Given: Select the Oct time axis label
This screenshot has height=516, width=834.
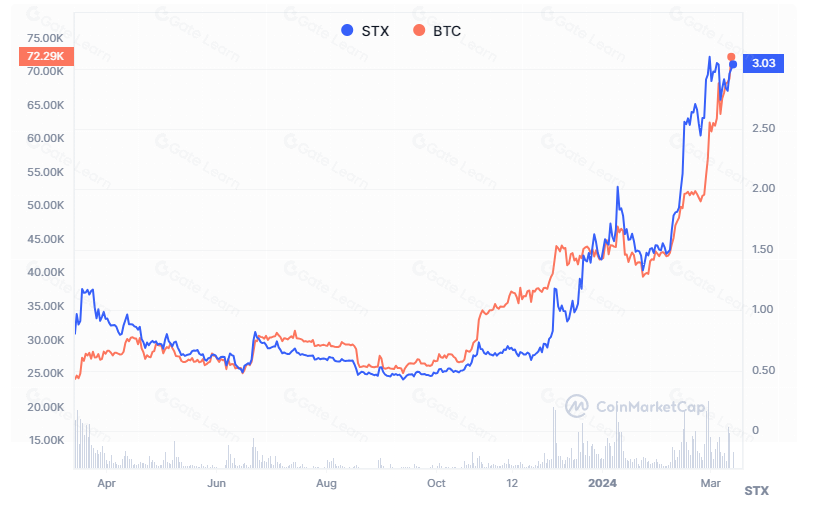Looking at the screenshot, I should 435,483.
